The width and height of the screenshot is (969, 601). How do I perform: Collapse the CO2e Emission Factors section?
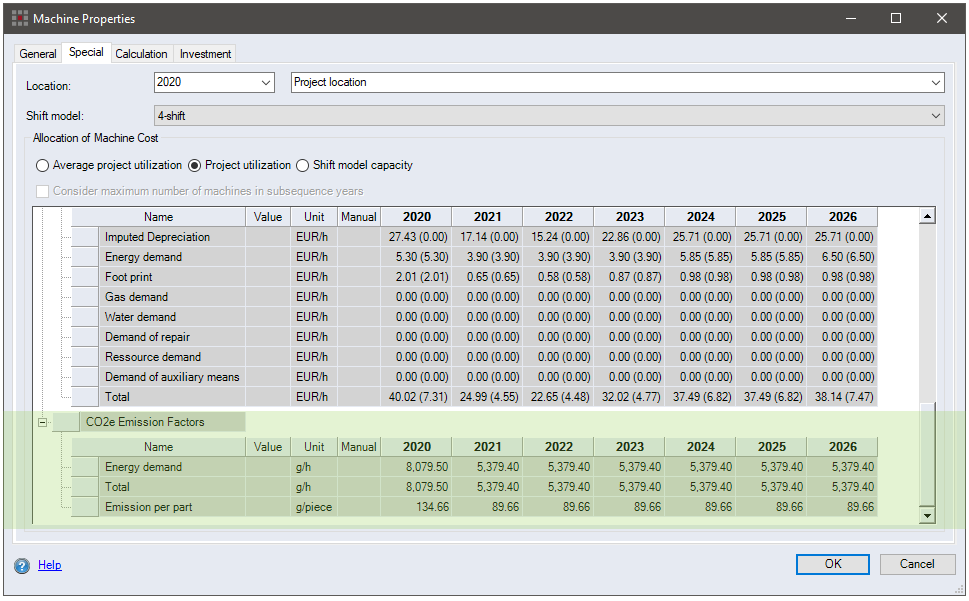click(x=42, y=422)
